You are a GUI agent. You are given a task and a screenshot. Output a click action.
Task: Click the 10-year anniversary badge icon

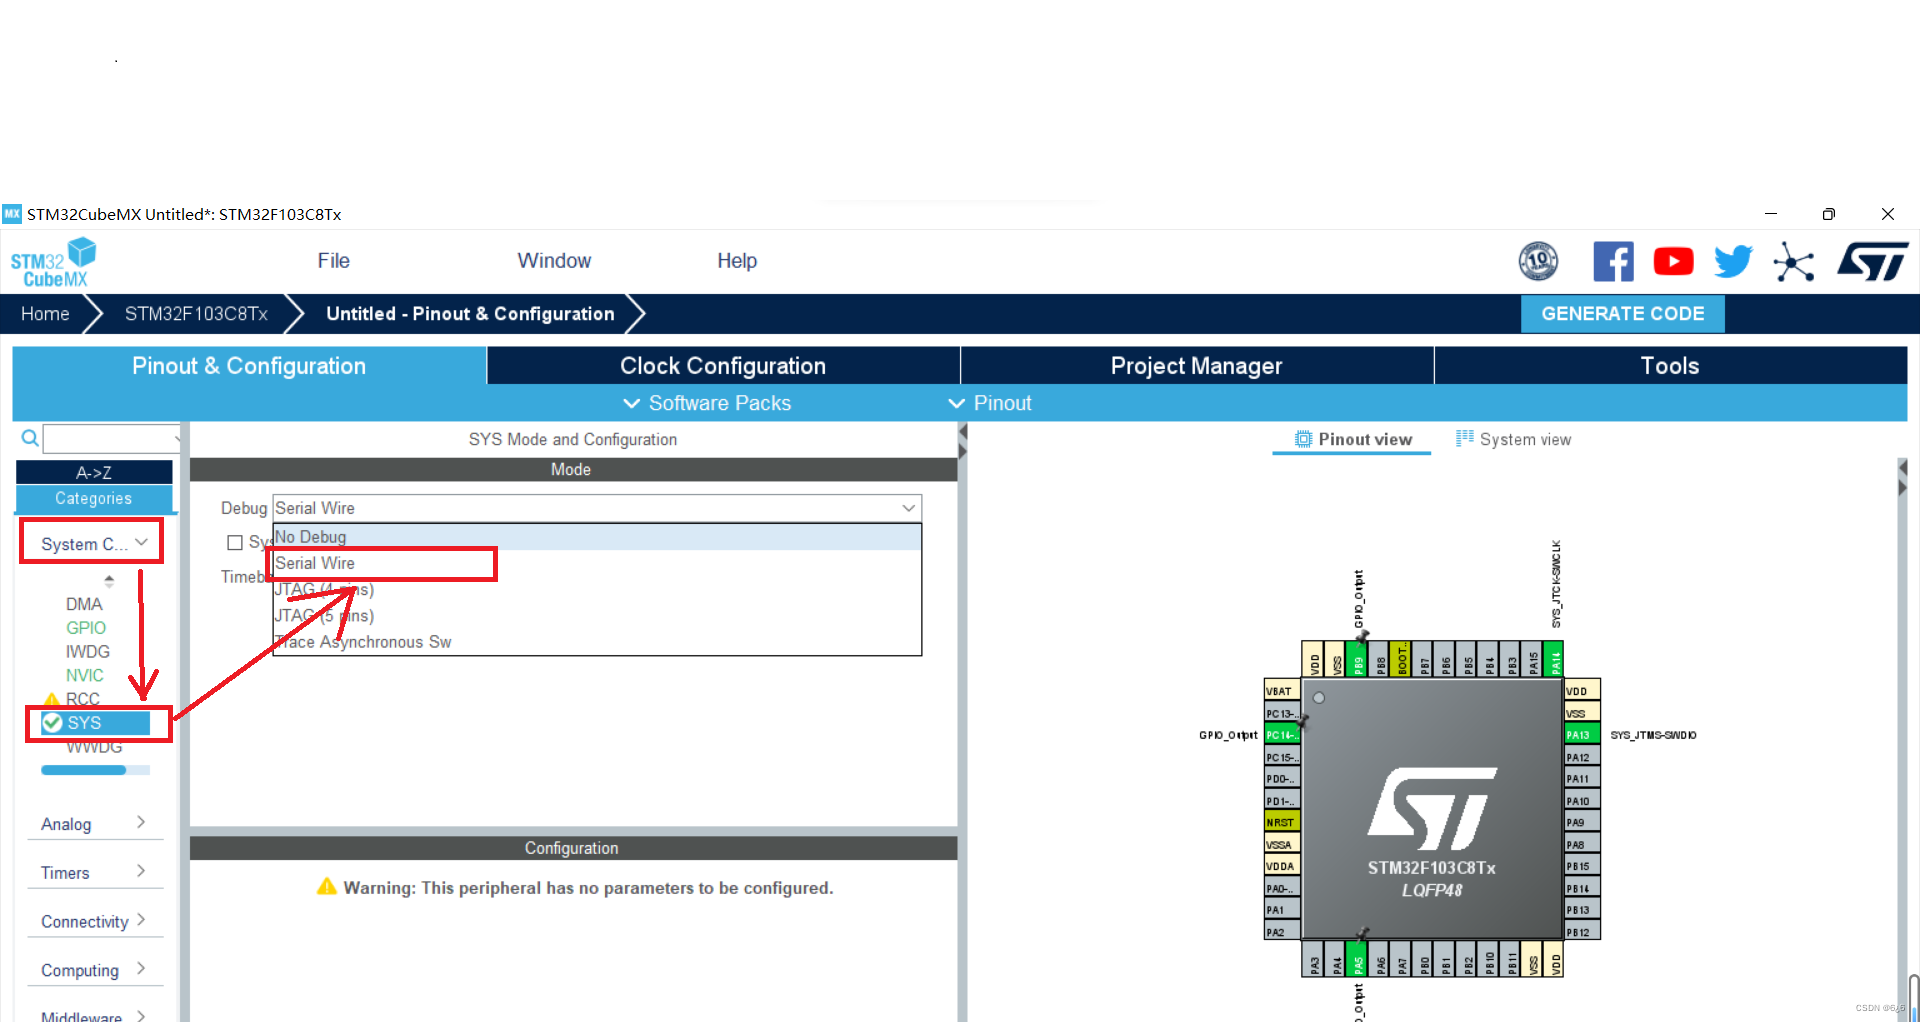tap(1538, 262)
